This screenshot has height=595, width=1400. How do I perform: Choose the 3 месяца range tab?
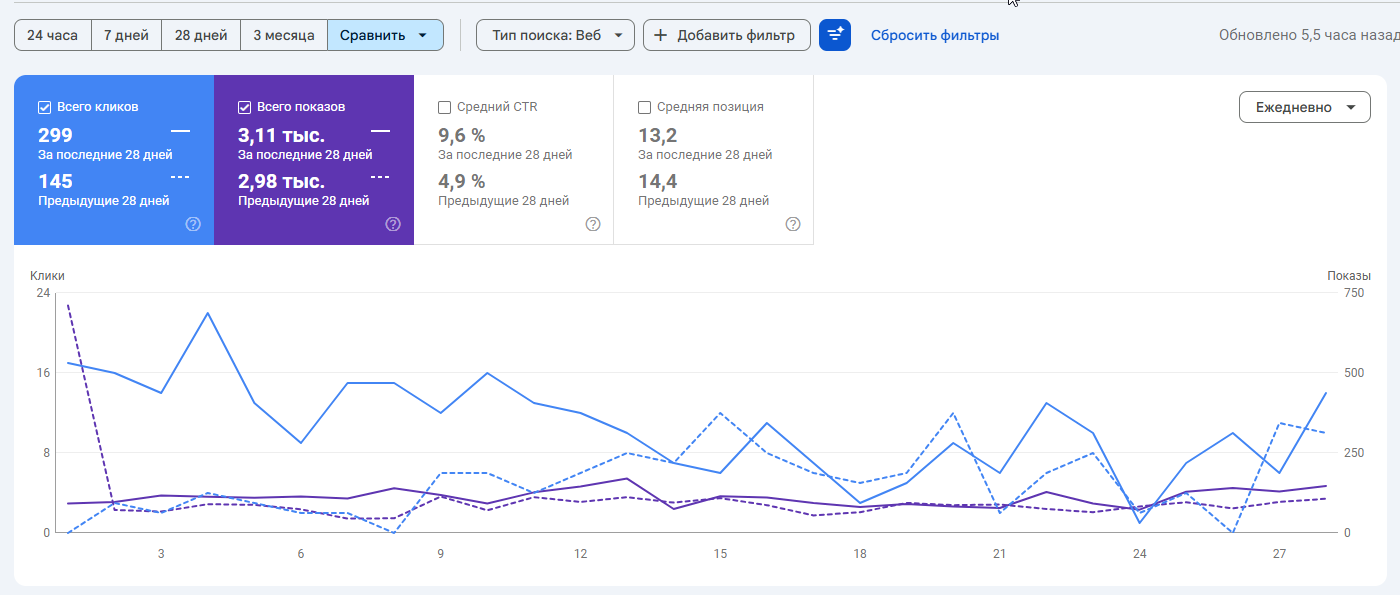coord(284,35)
